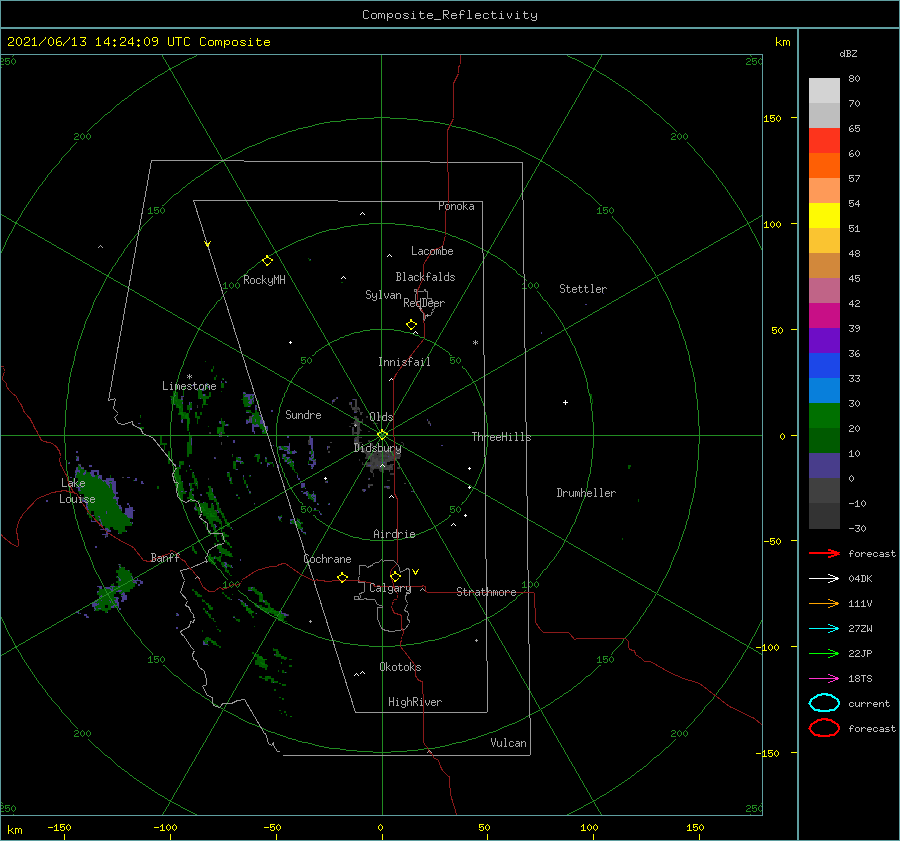Click the red forecast arrow legend icon
900x841 pixels.
pyautogui.click(x=824, y=553)
